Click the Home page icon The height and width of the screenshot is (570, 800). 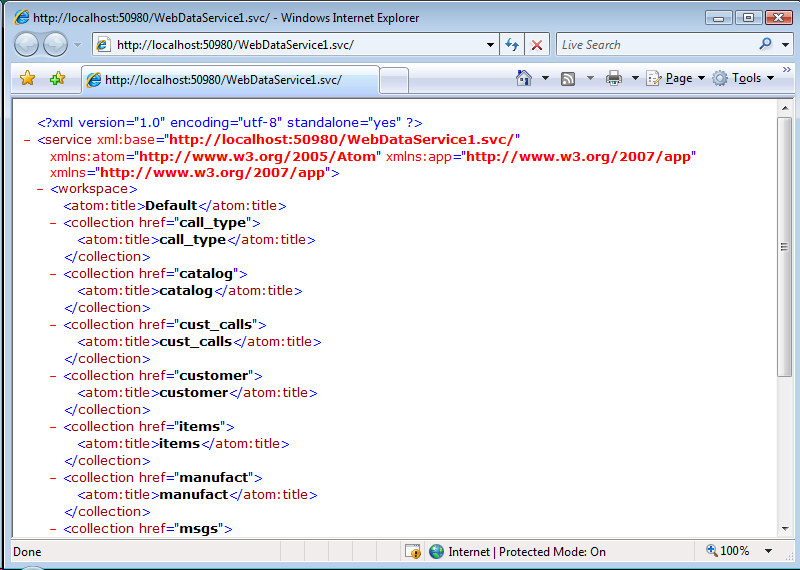pyautogui.click(x=523, y=78)
